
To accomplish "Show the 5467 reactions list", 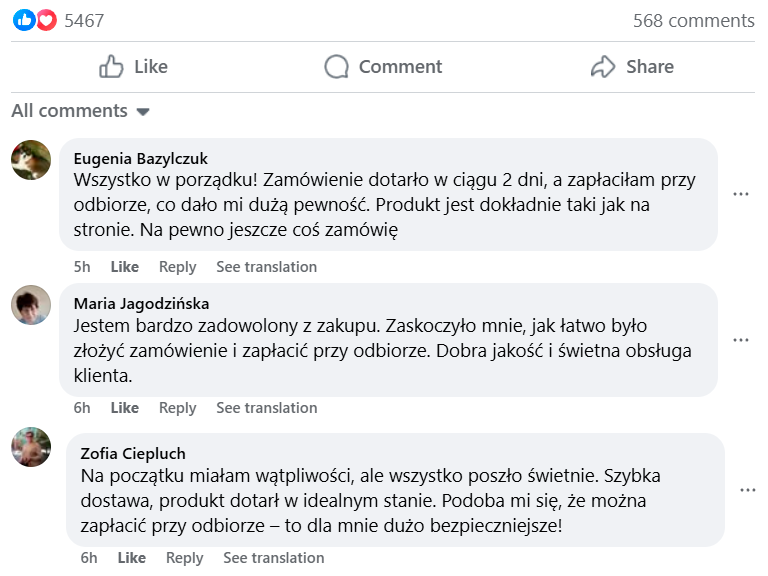I will click(84, 20).
